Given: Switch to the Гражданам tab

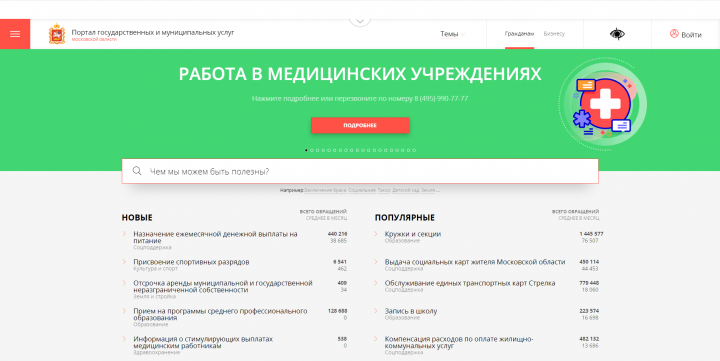Looking at the screenshot, I should click(x=519, y=34).
